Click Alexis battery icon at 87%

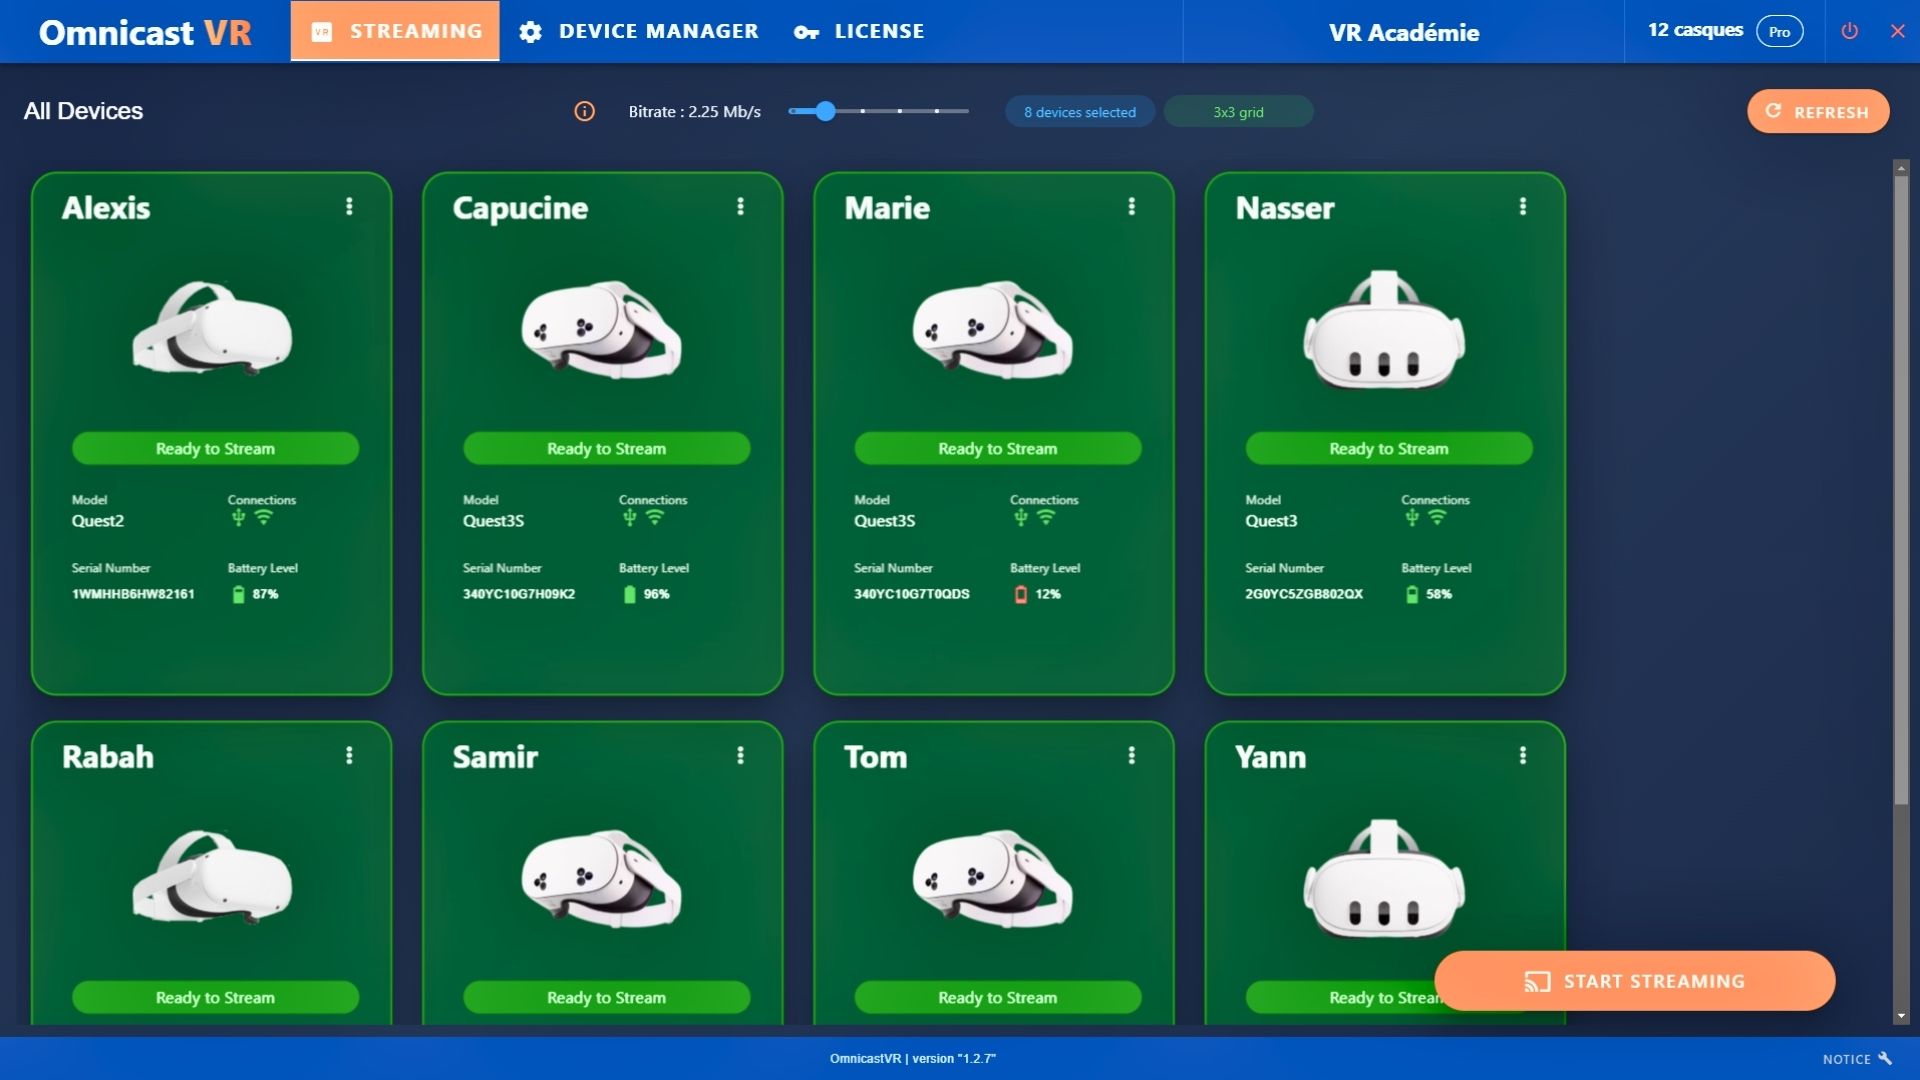coord(238,594)
